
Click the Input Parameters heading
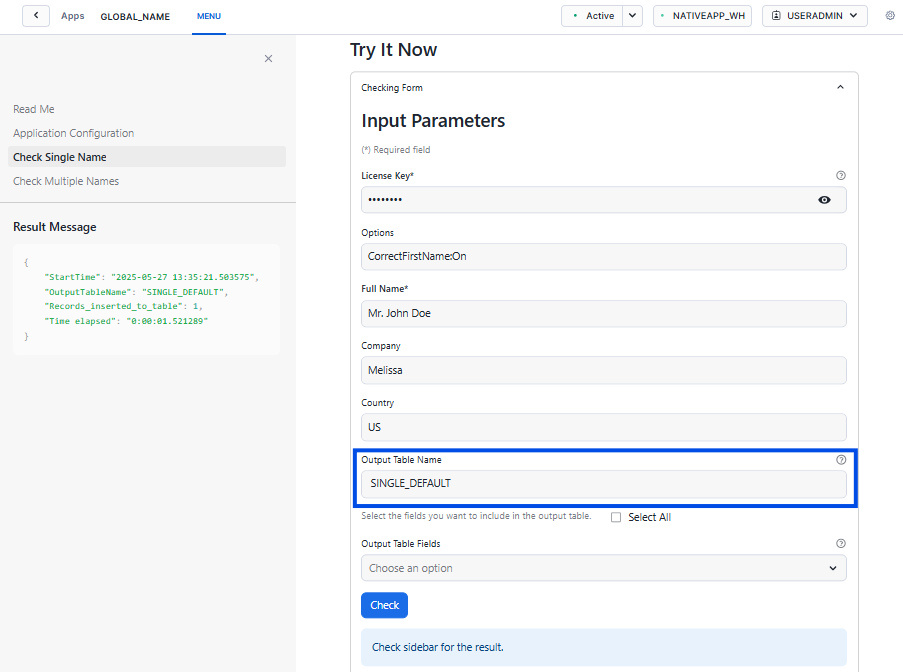[433, 121]
